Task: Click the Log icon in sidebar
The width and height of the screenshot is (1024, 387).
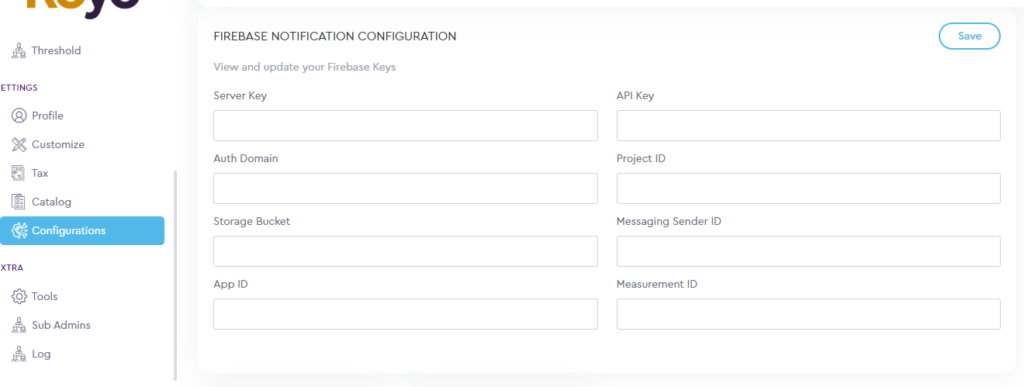Action: point(19,354)
